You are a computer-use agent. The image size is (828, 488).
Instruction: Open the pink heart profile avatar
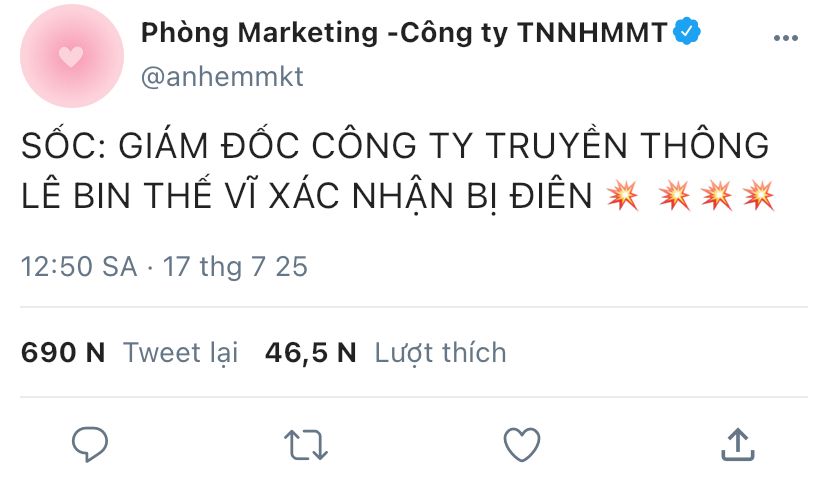(x=72, y=56)
